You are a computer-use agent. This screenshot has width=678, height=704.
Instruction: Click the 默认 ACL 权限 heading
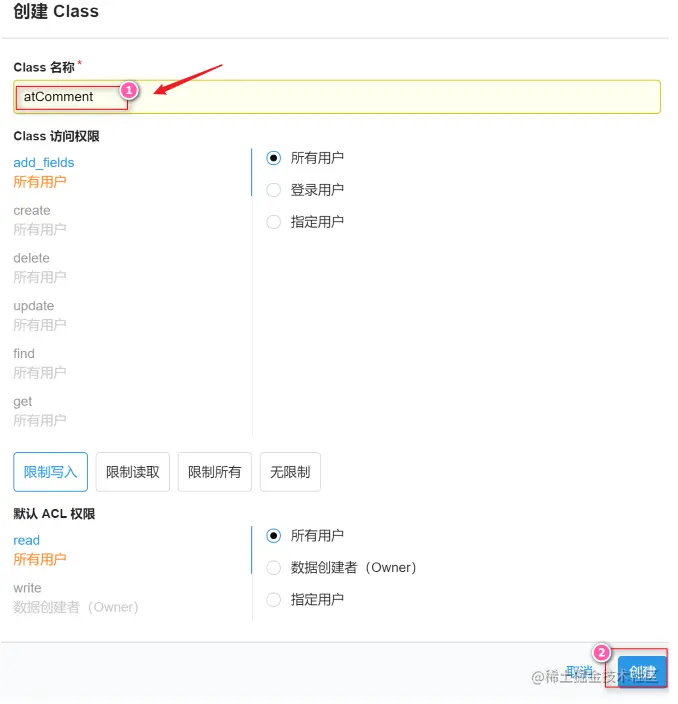54,514
